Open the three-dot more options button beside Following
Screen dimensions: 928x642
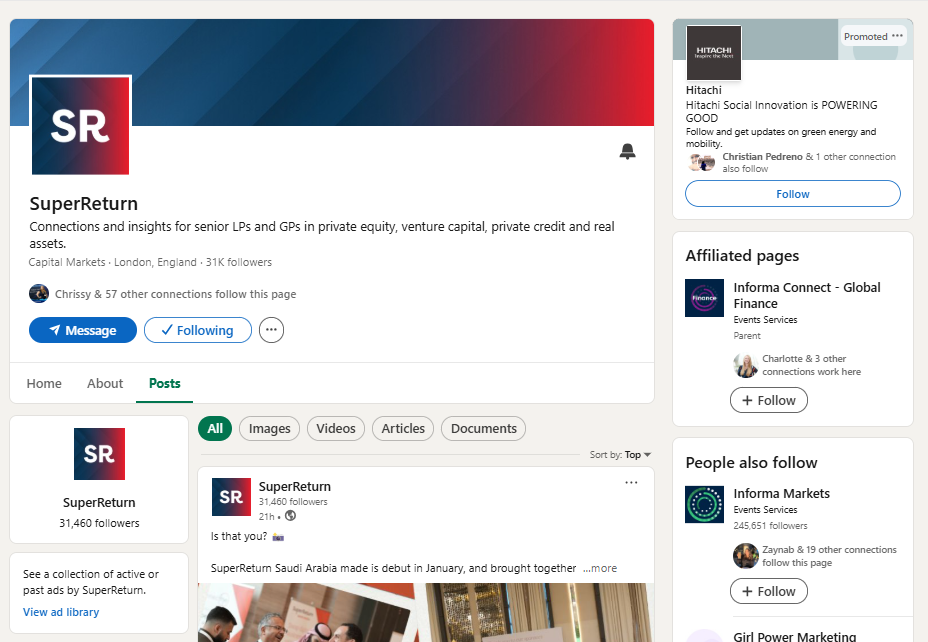click(271, 330)
